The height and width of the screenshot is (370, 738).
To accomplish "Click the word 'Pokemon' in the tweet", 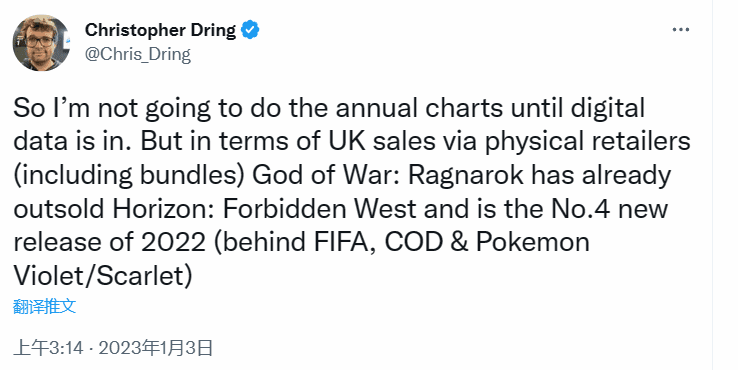I will [533, 242].
